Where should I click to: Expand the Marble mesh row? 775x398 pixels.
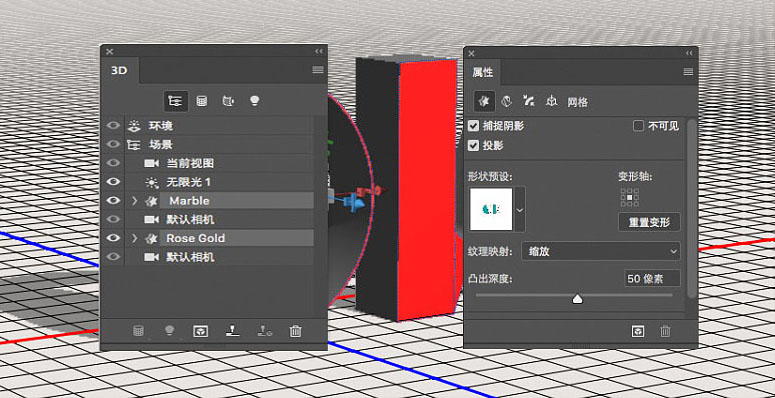coord(134,201)
